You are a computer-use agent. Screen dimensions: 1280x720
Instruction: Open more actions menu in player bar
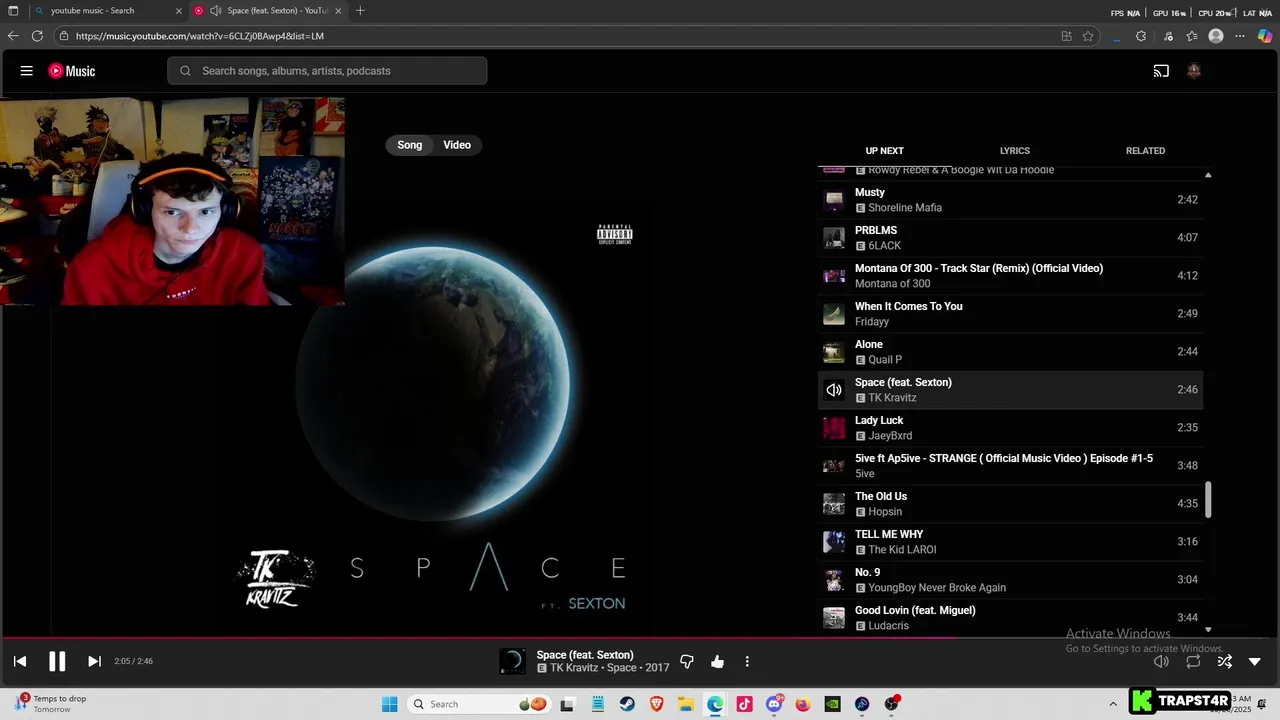(x=747, y=661)
